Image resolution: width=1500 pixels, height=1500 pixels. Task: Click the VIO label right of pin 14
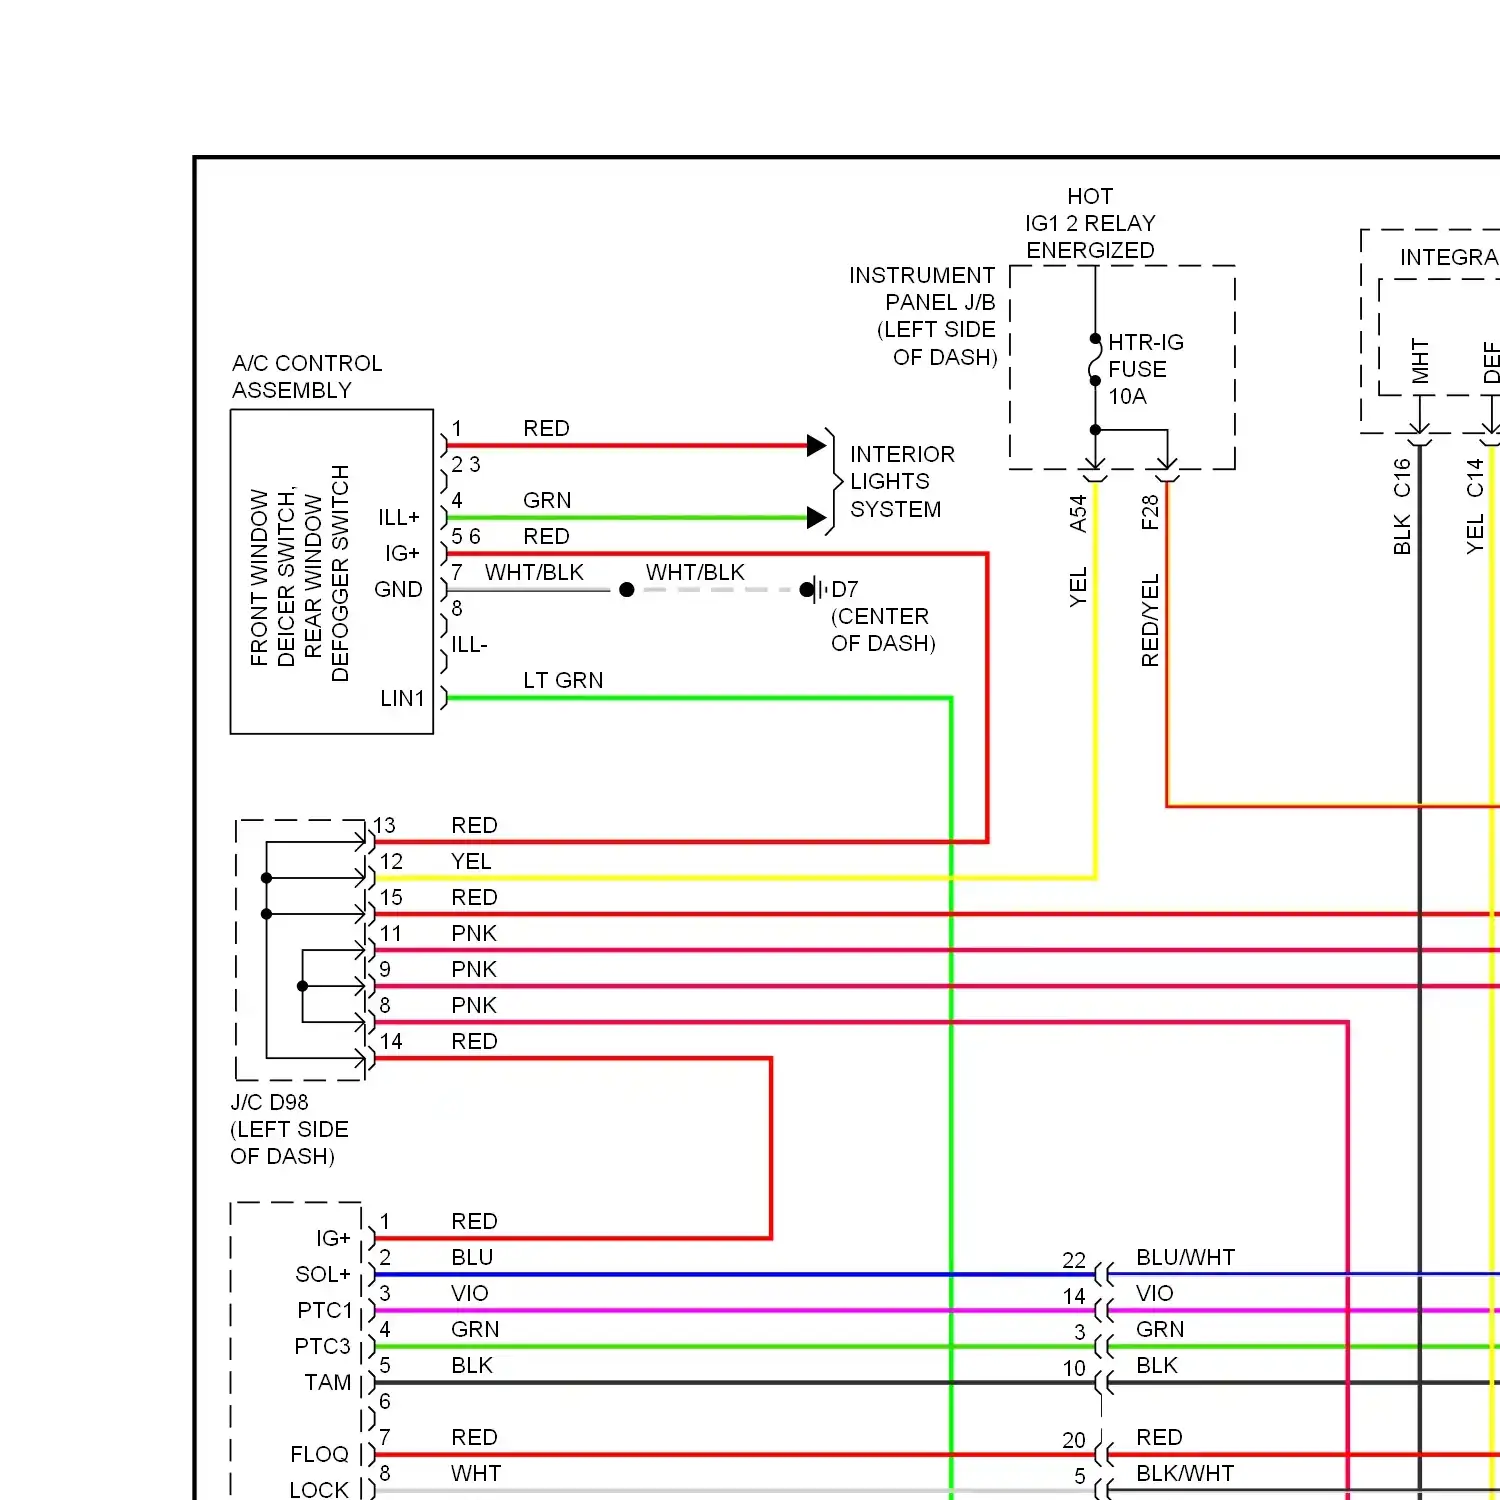1154,1293
